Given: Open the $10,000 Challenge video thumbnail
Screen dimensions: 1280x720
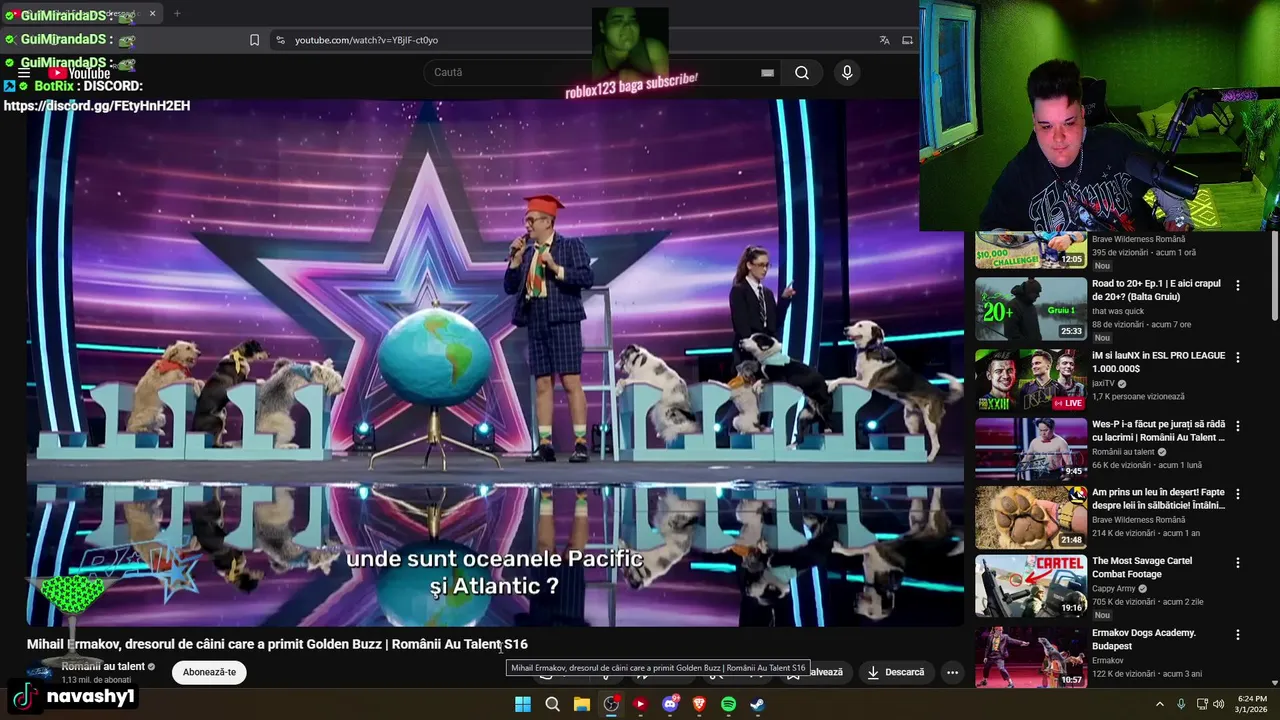Looking at the screenshot, I should [x=1031, y=250].
